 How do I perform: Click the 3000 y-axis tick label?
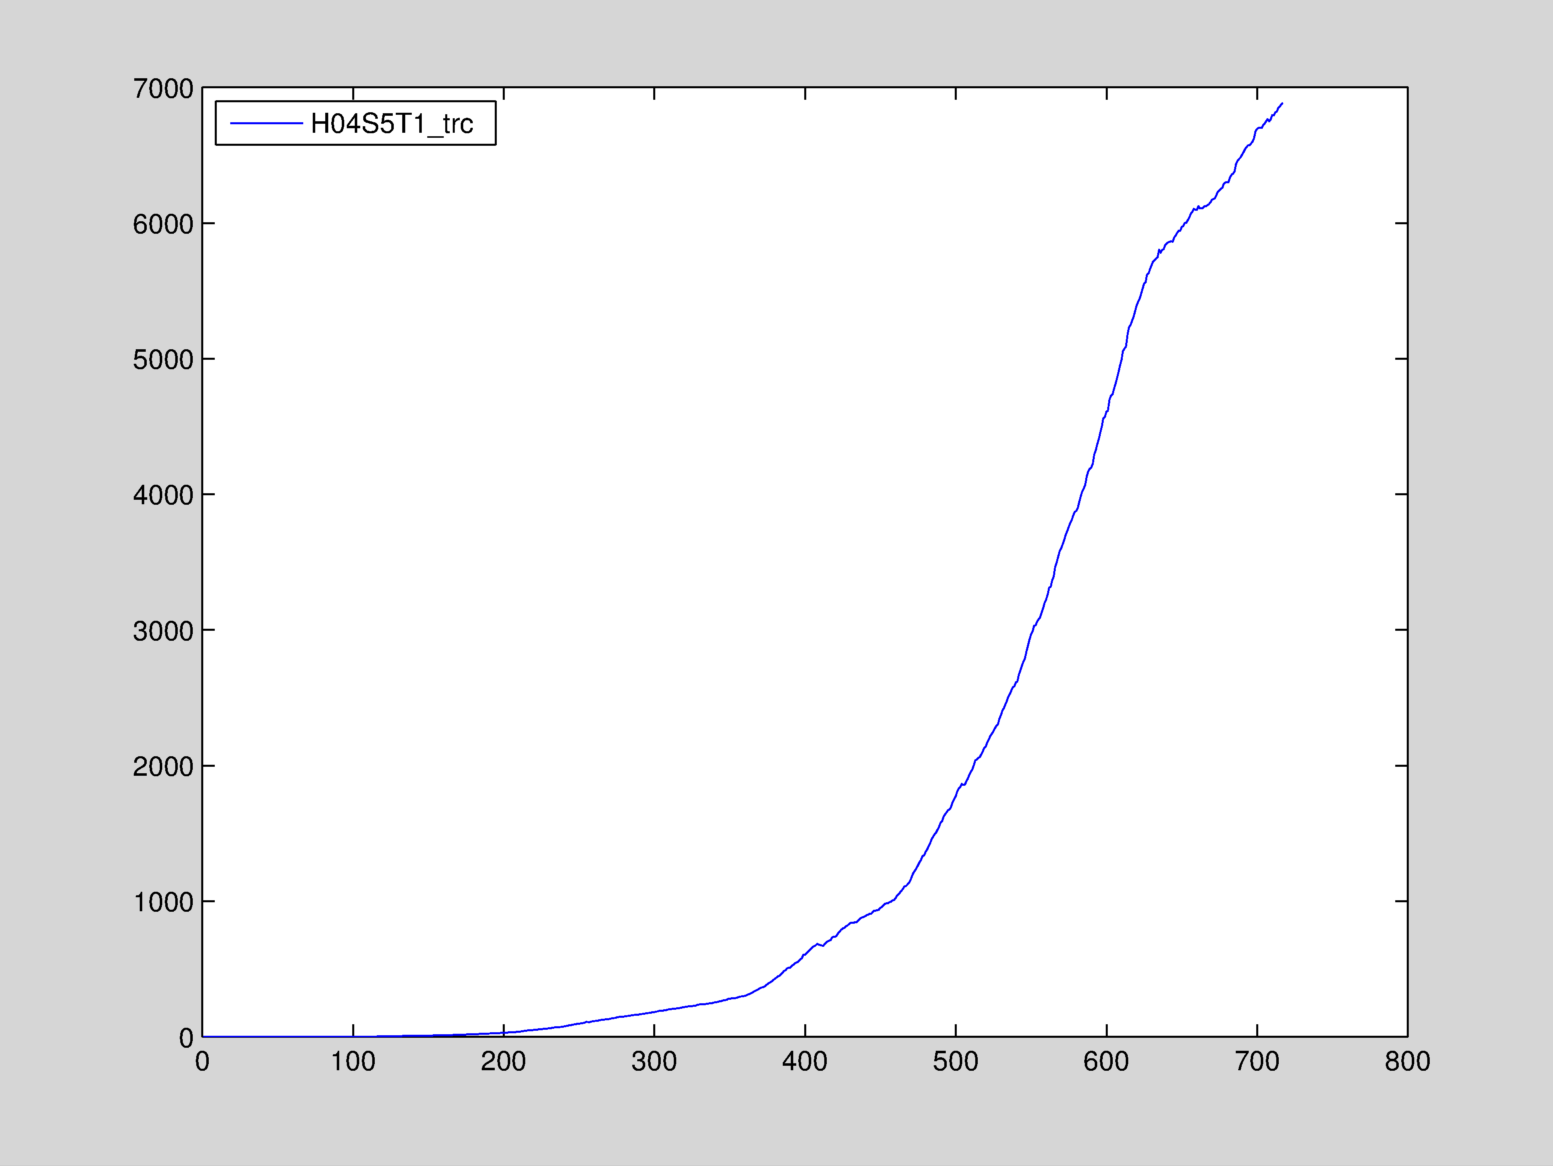[x=163, y=631]
